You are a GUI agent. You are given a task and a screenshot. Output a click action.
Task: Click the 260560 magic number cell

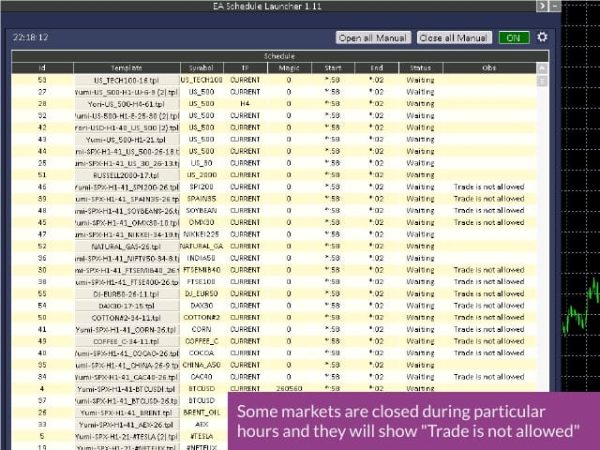[x=289, y=388]
